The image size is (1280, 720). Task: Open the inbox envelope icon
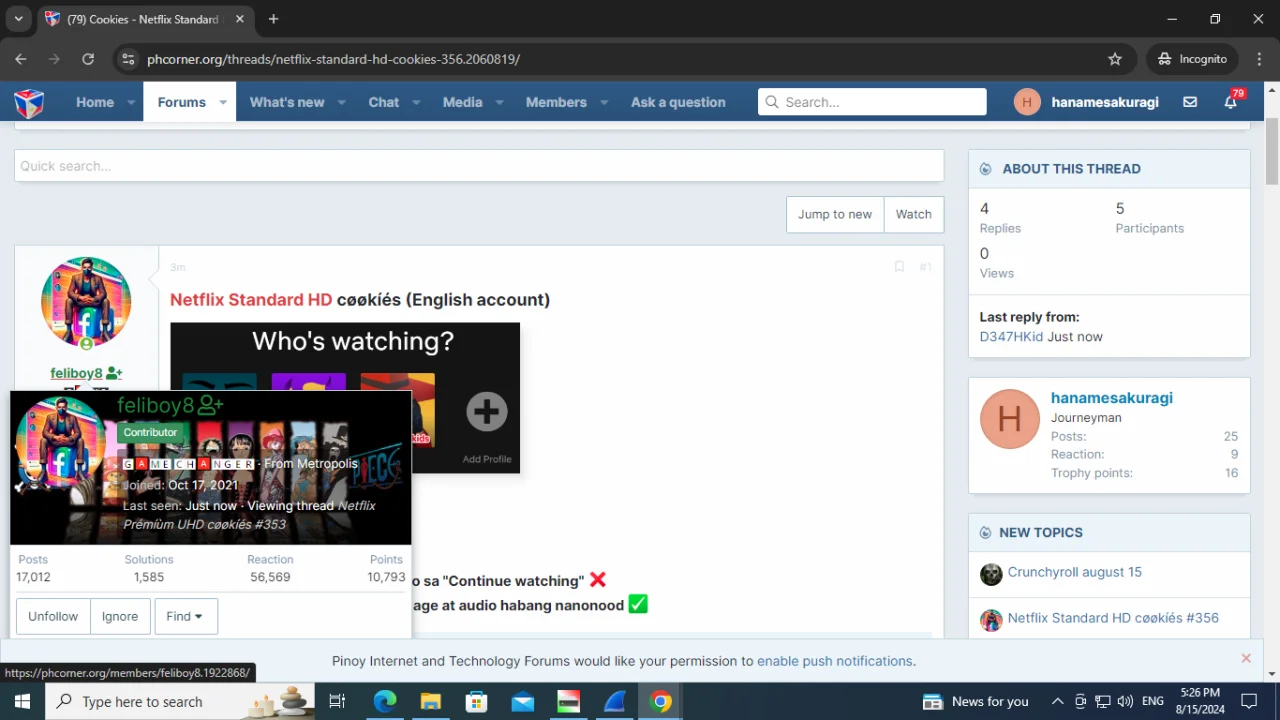pos(1190,102)
